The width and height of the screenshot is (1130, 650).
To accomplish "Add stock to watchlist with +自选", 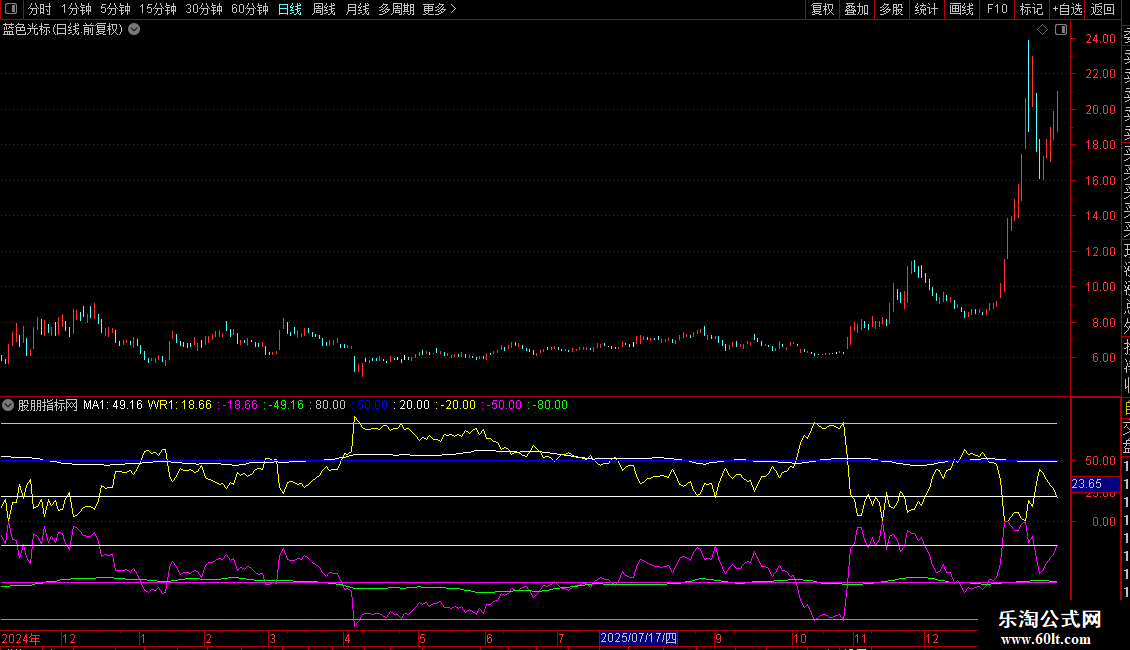I will pyautogui.click(x=1067, y=9).
